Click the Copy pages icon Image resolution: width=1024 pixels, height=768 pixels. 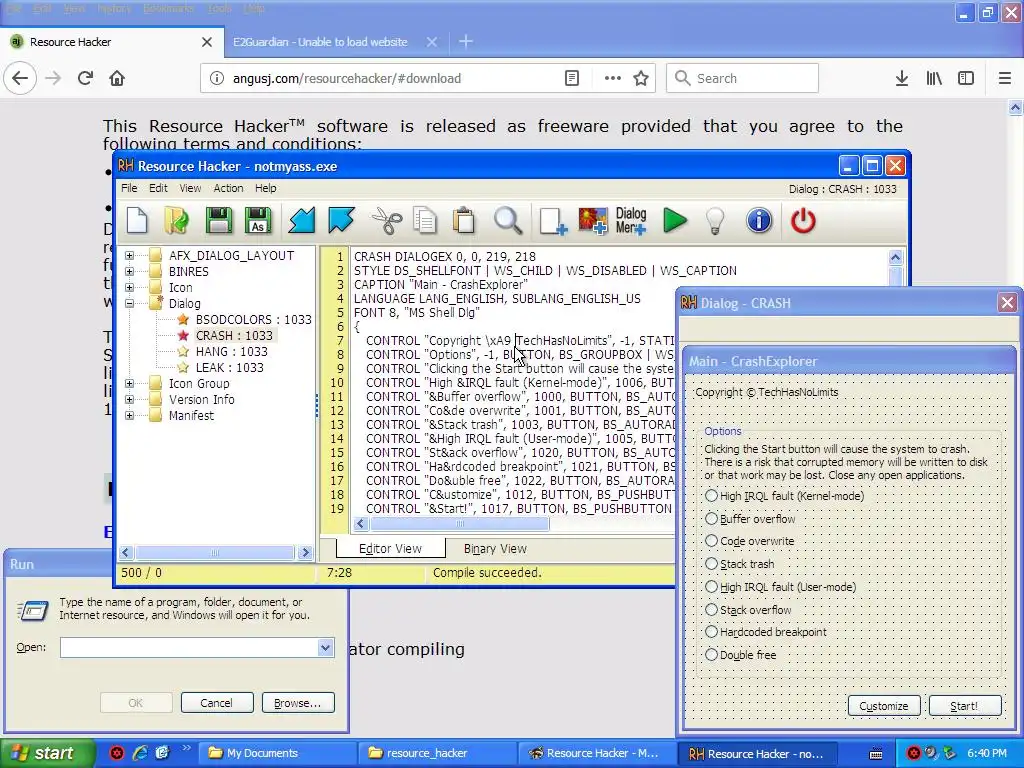[425, 220]
